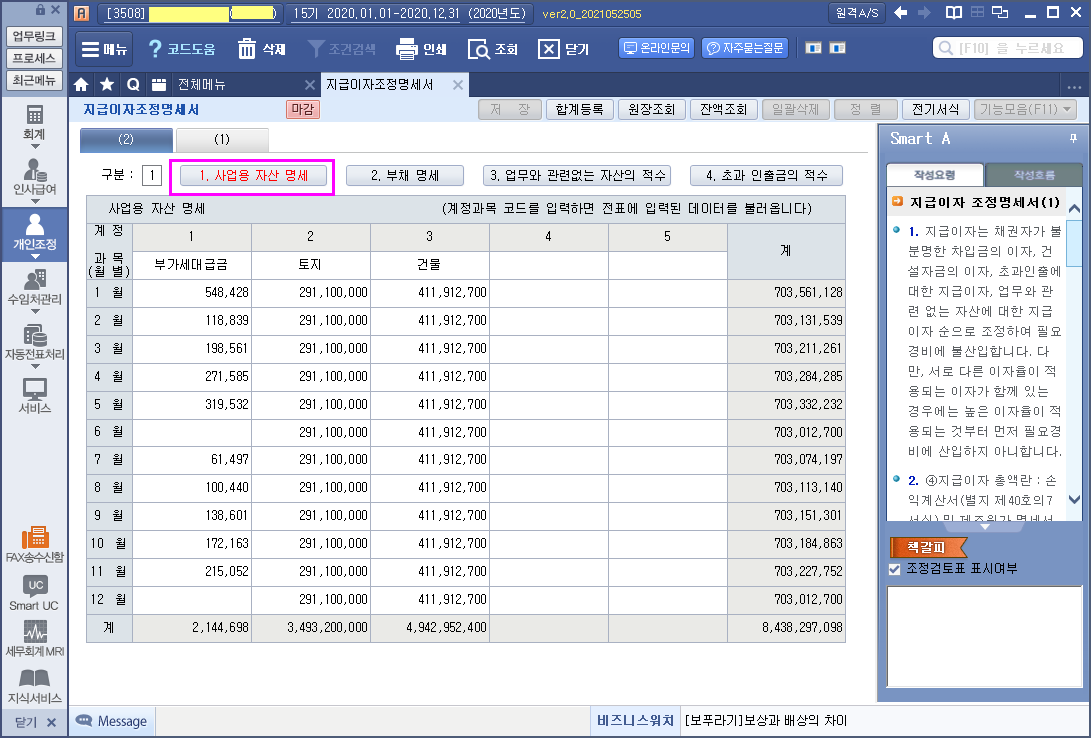Click the 잔액조회 button
The image size is (1091, 738).
722,110
